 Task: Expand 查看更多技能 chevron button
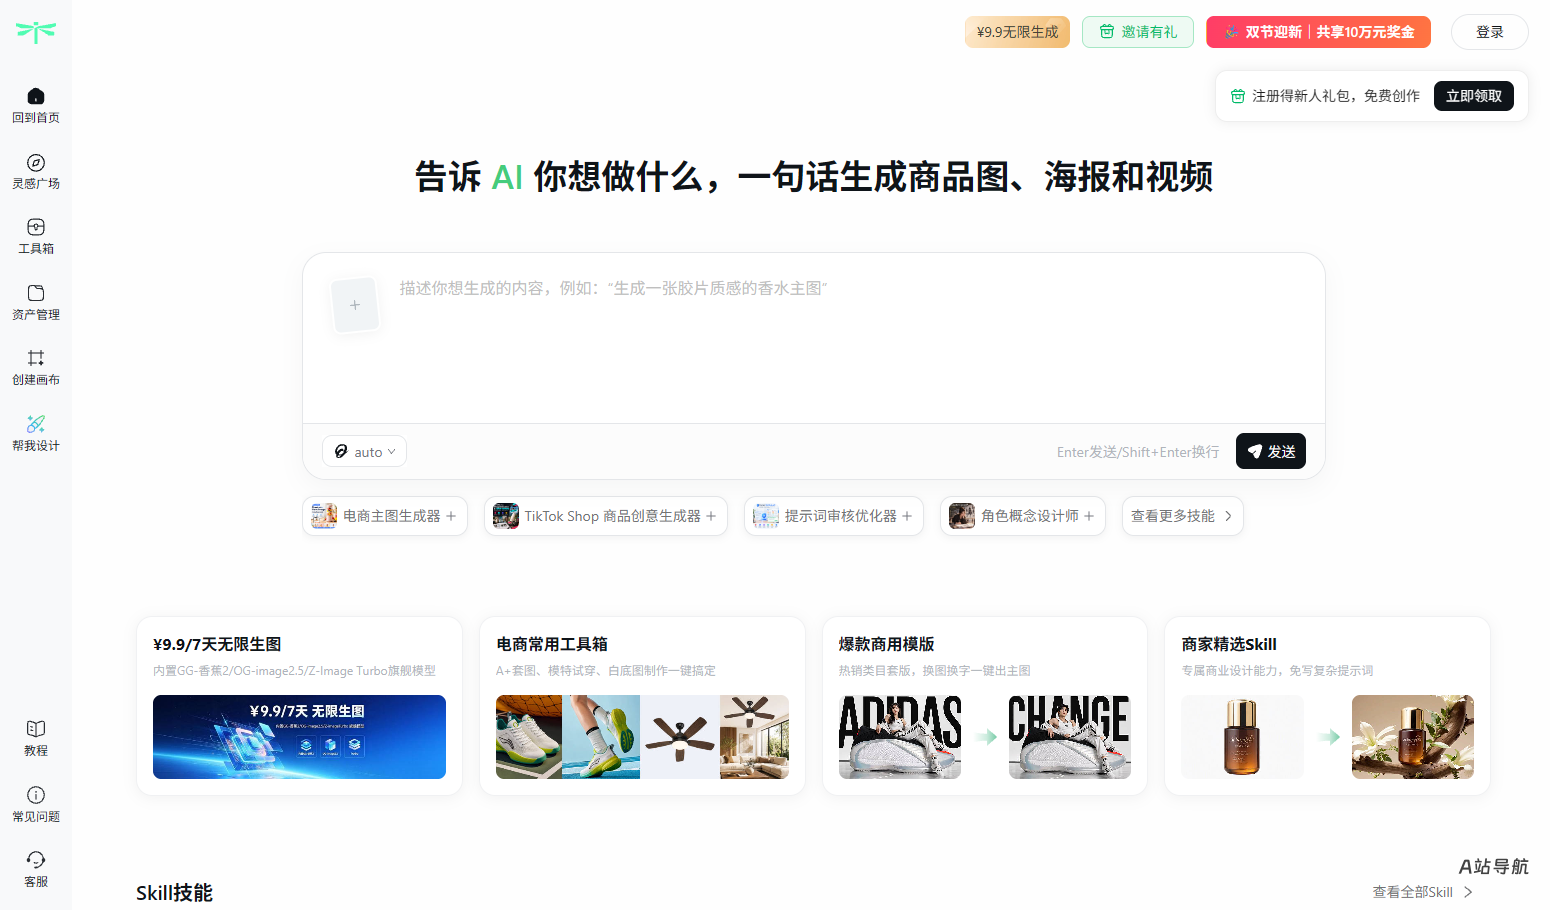(x=1183, y=516)
